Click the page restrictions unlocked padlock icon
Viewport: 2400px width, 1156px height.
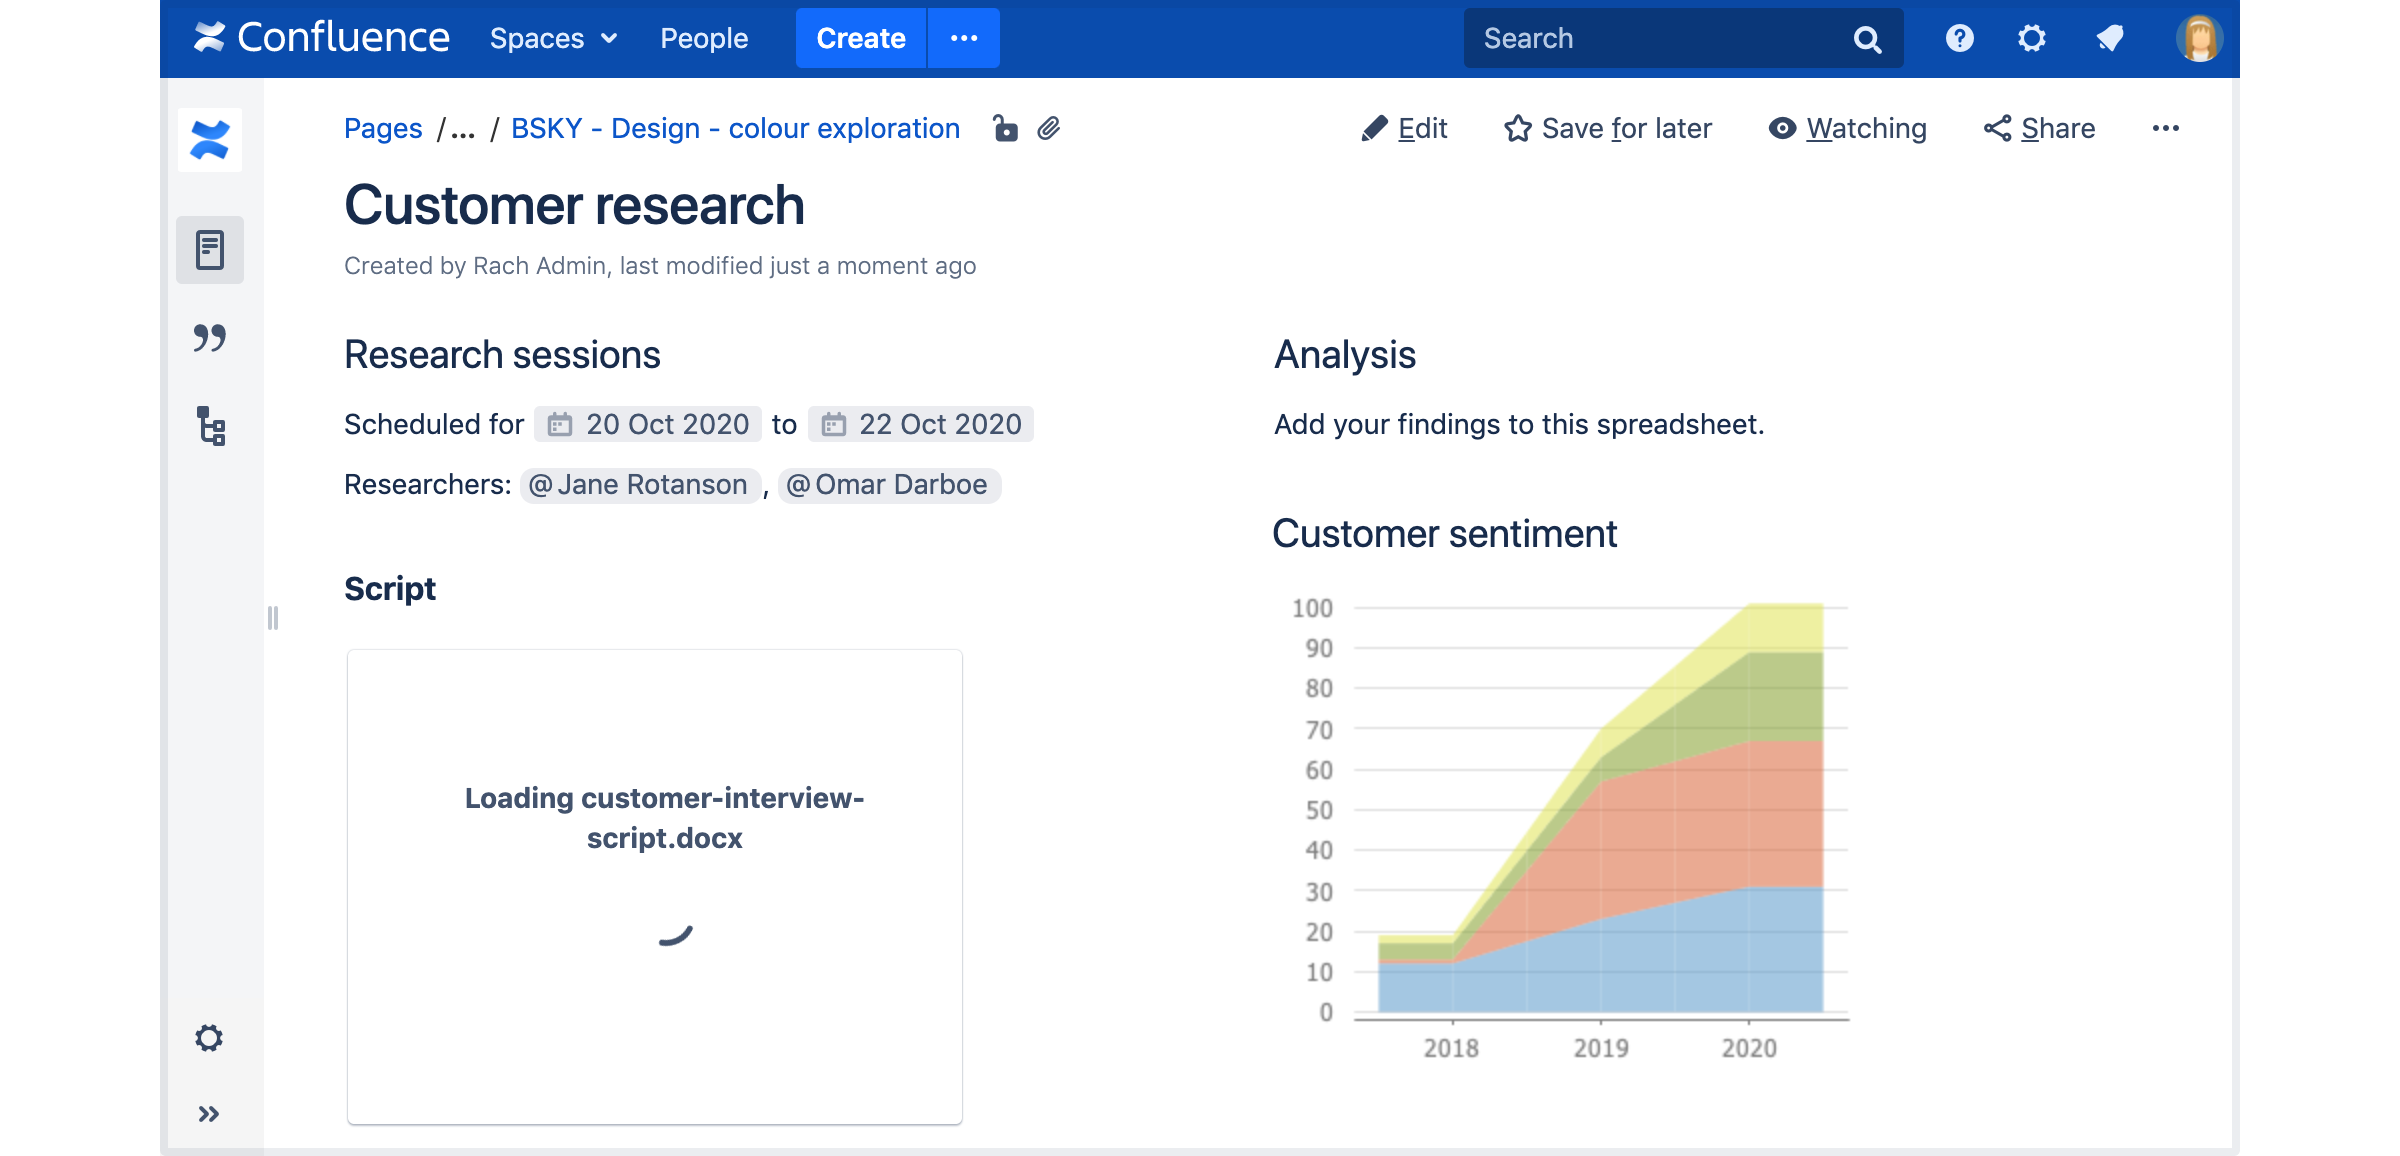point(1005,128)
